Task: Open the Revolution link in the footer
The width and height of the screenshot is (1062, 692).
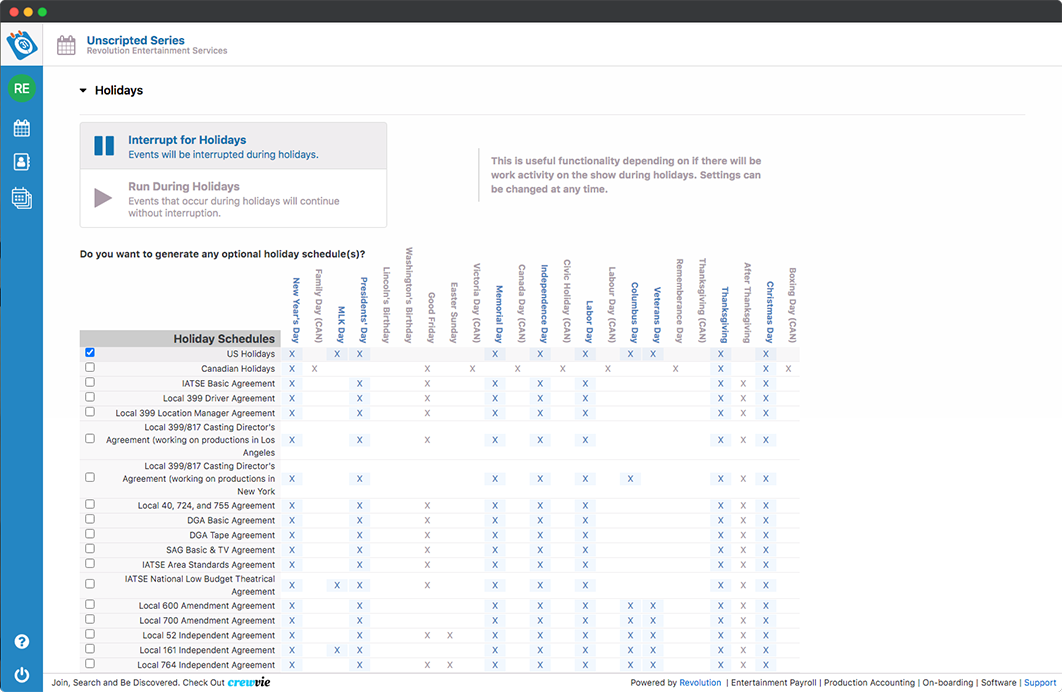Action: (x=700, y=683)
